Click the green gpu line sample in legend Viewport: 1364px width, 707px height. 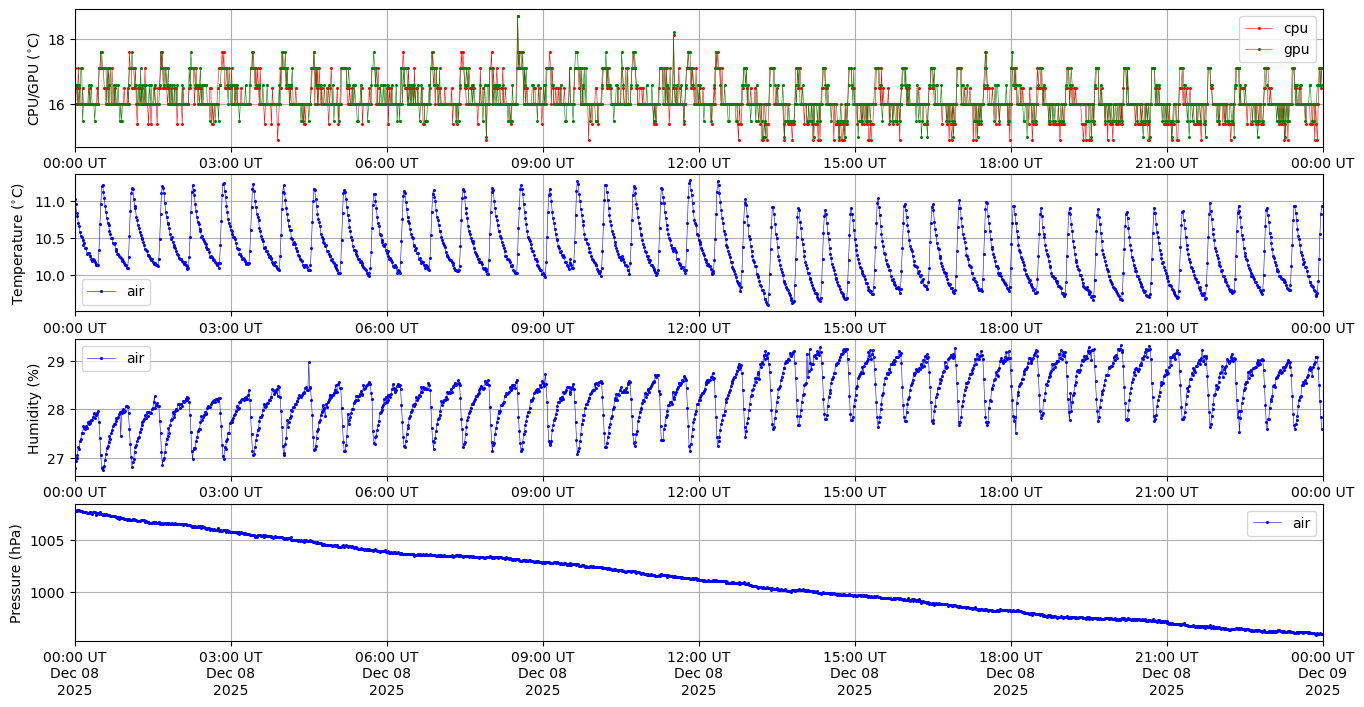(x=1259, y=49)
